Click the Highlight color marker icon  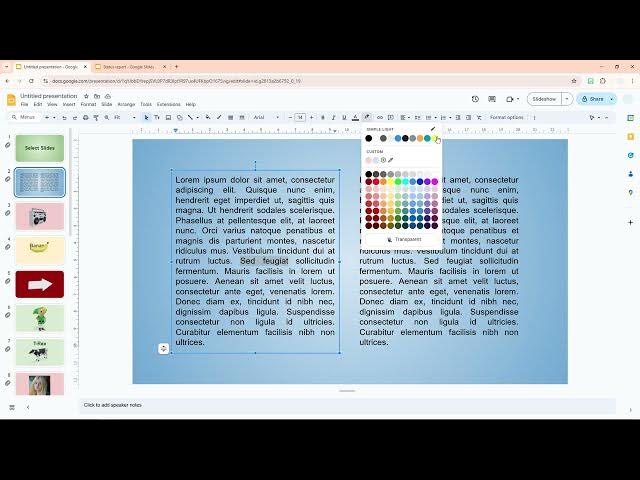[x=367, y=118]
